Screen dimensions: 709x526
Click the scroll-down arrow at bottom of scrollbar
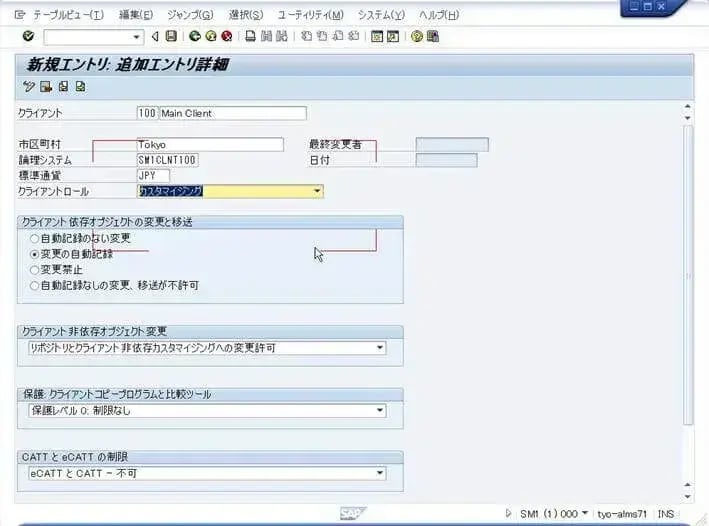[x=687, y=497]
